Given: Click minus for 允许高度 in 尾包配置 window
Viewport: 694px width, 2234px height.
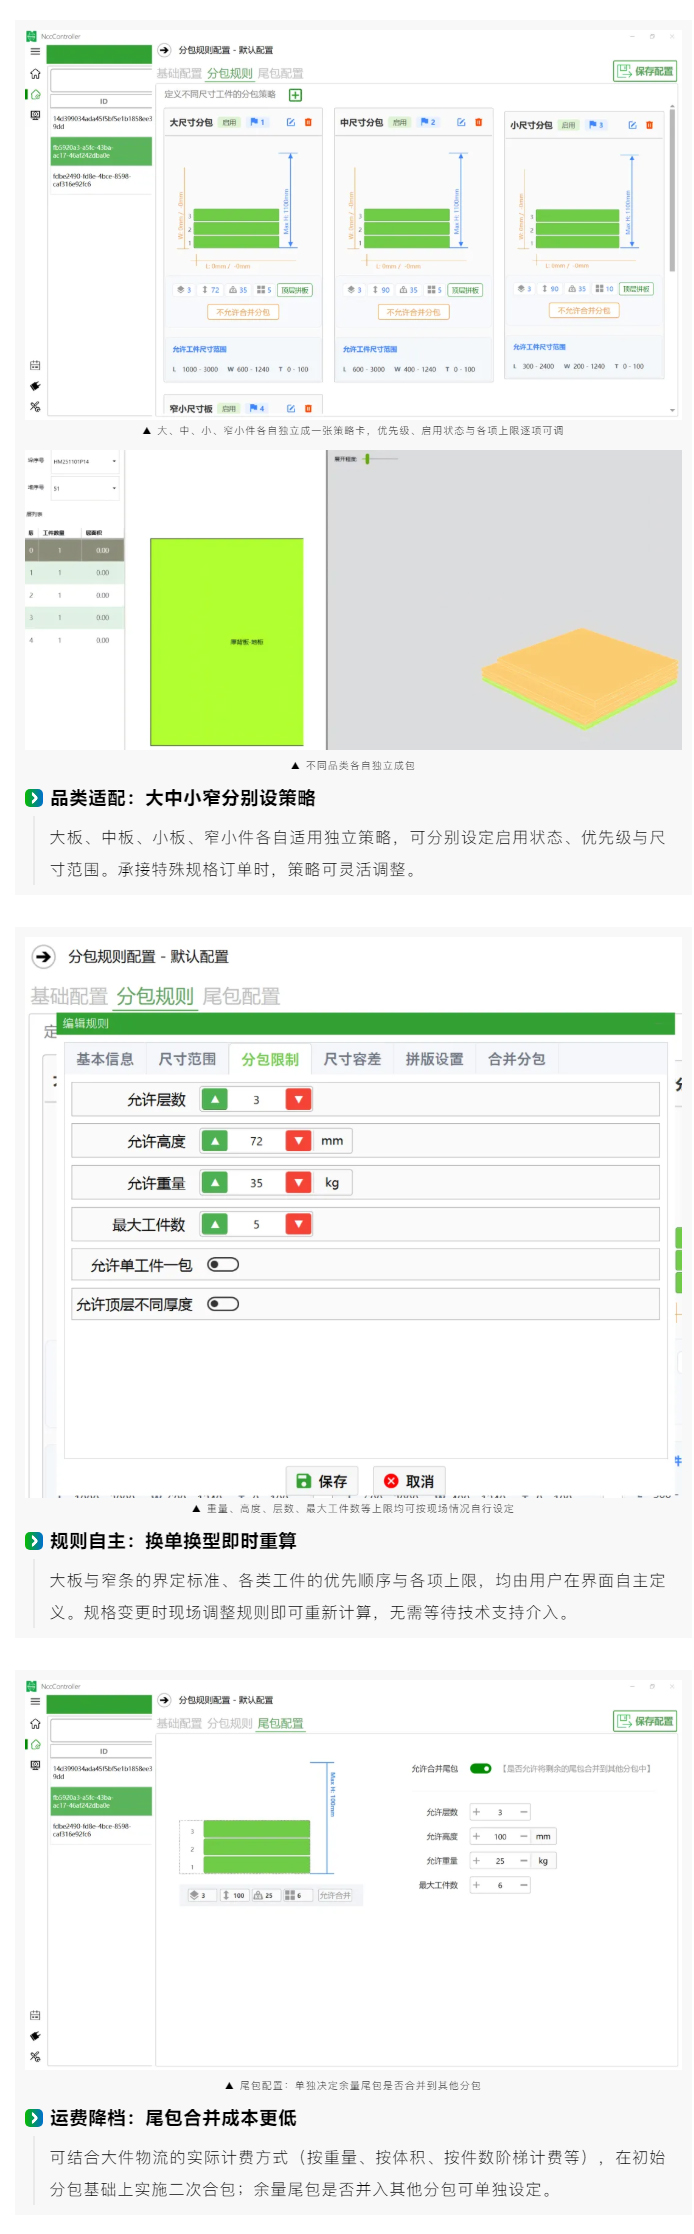Looking at the screenshot, I should coord(524,1836).
